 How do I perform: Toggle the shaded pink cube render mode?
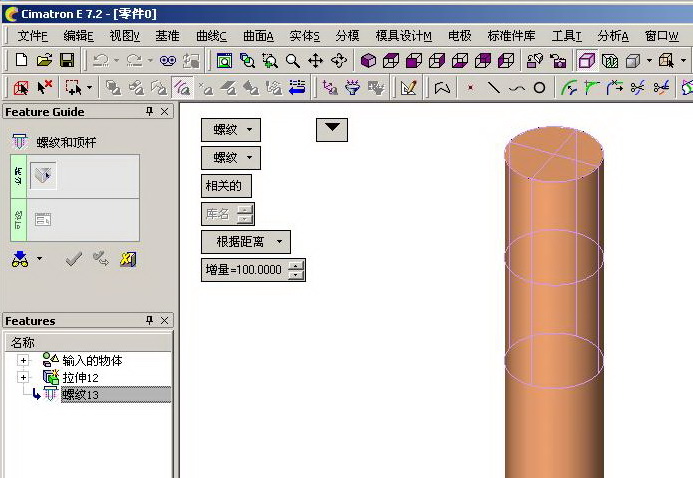tap(586, 60)
